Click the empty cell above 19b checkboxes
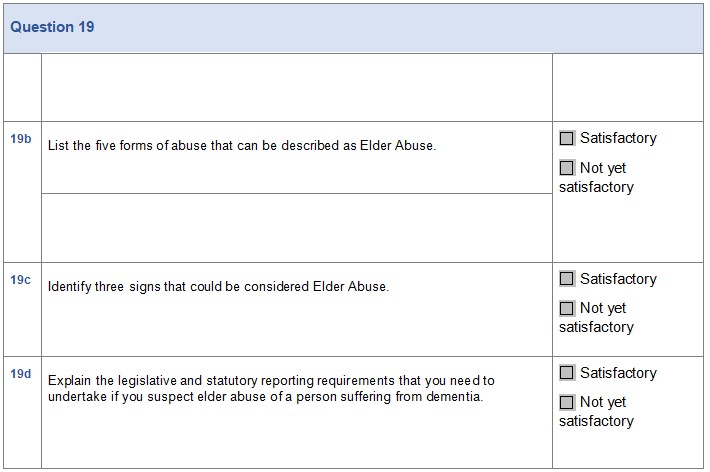This screenshot has height=472, width=710. click(x=627, y=88)
